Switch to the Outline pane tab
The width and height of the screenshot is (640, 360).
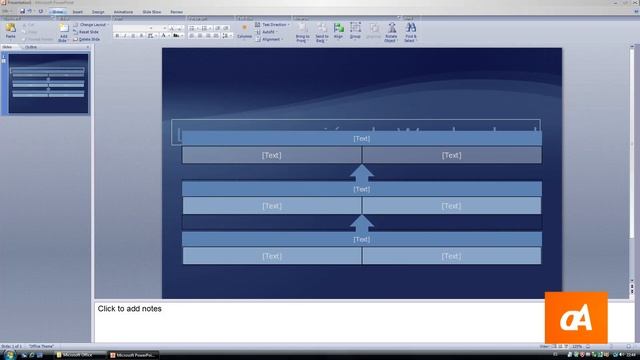pos(31,47)
